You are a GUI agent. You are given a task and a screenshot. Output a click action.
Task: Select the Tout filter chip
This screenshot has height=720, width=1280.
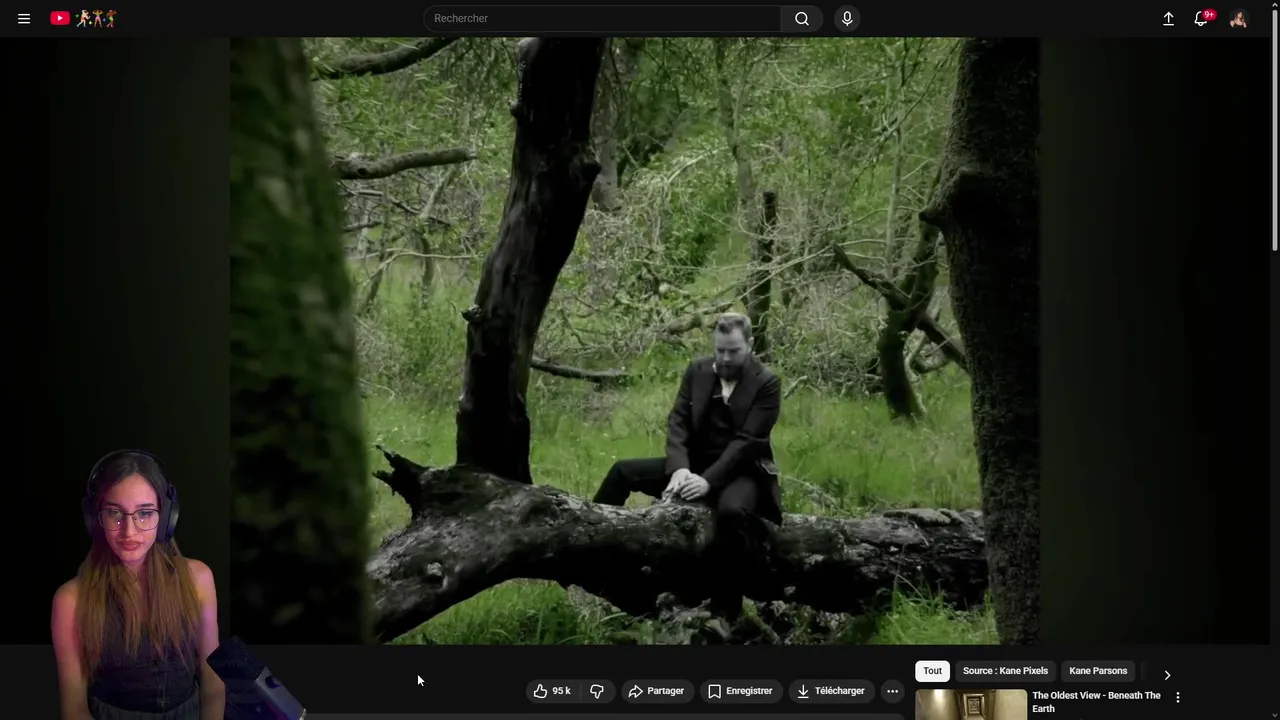[x=932, y=671]
